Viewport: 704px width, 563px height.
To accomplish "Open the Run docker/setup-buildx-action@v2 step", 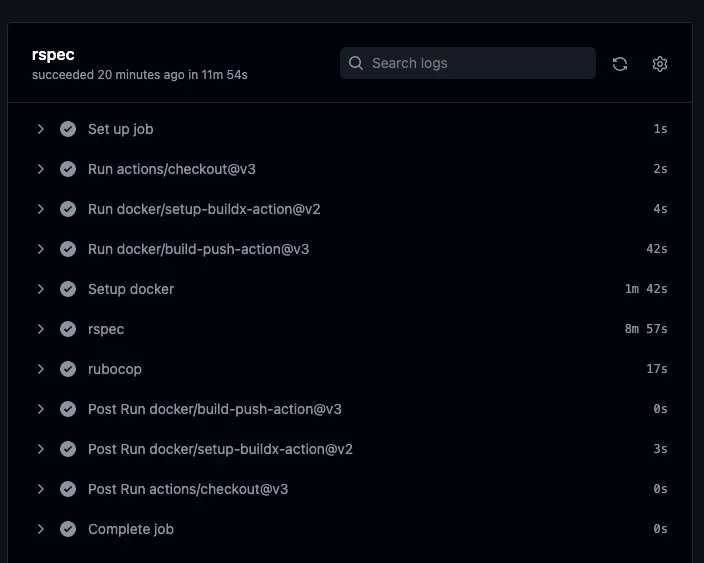I will pos(204,209).
